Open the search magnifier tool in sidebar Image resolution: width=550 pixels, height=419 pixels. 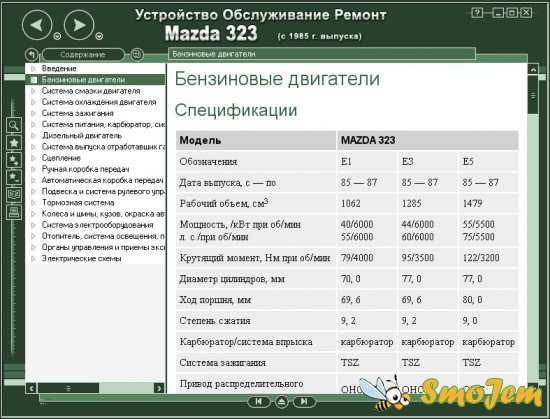14,125
